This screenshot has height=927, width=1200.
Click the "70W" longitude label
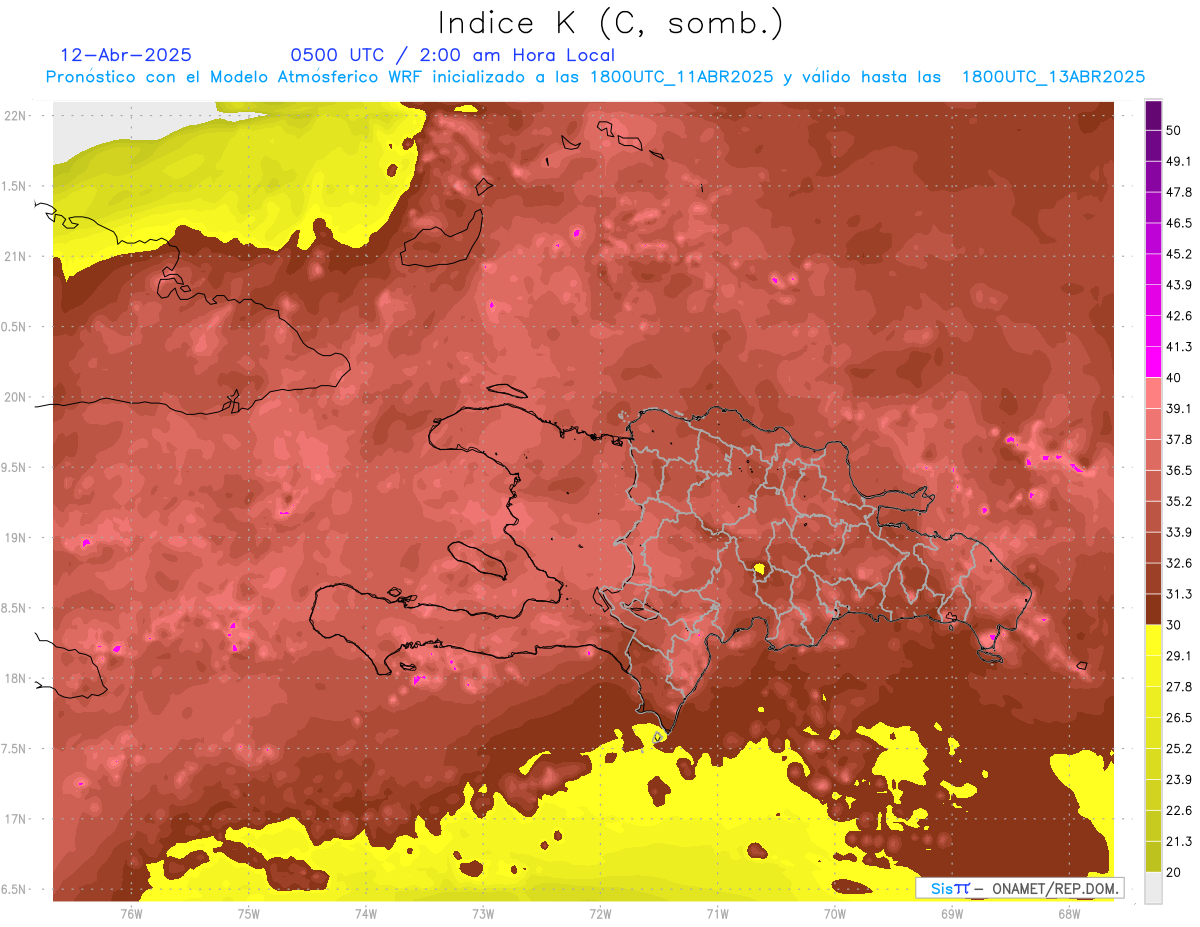click(x=835, y=913)
